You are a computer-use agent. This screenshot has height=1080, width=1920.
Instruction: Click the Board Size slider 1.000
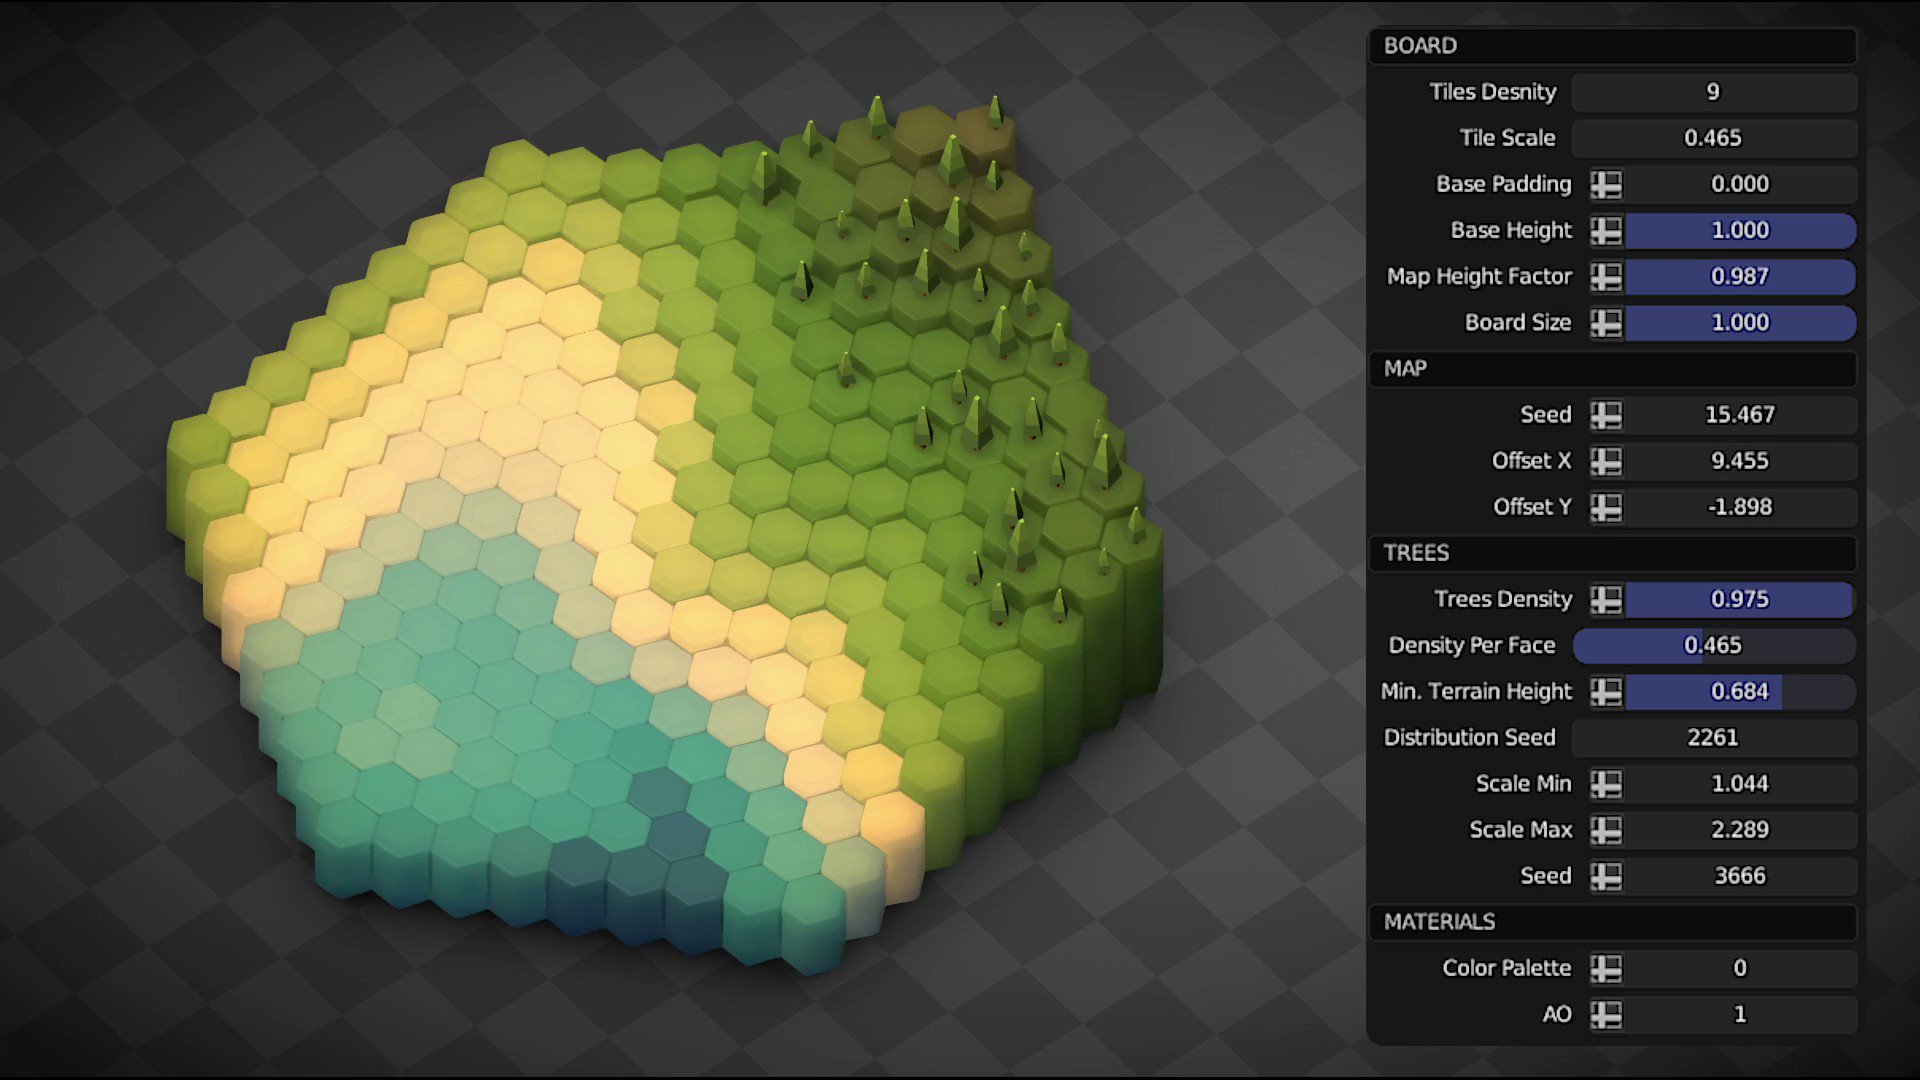pos(1741,322)
